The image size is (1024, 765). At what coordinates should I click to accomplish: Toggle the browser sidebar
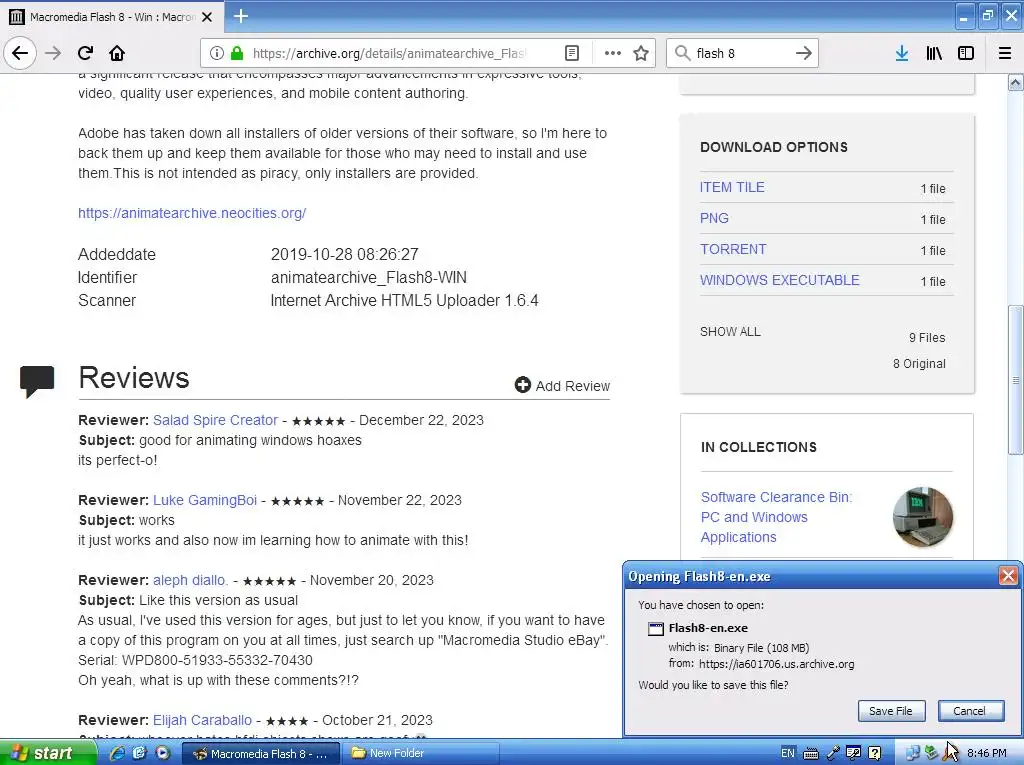click(x=966, y=53)
